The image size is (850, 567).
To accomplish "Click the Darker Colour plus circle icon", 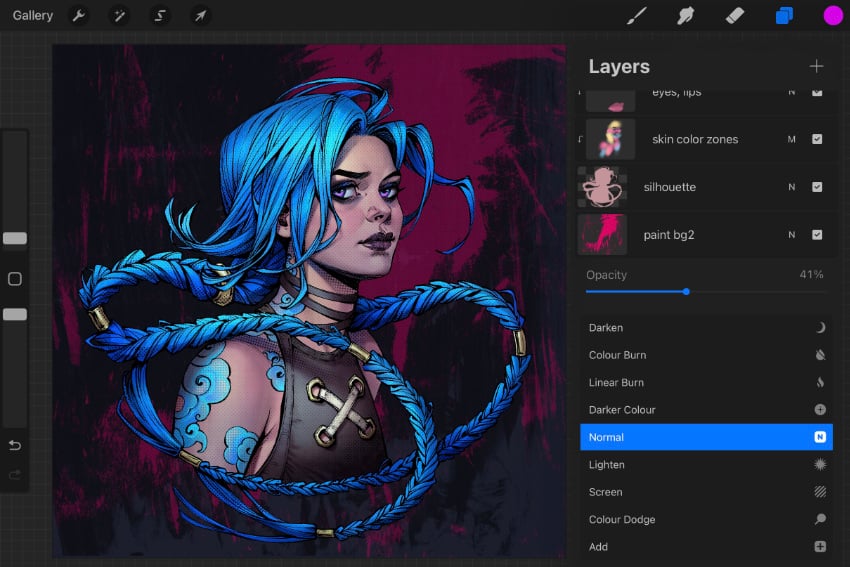I will point(820,410).
